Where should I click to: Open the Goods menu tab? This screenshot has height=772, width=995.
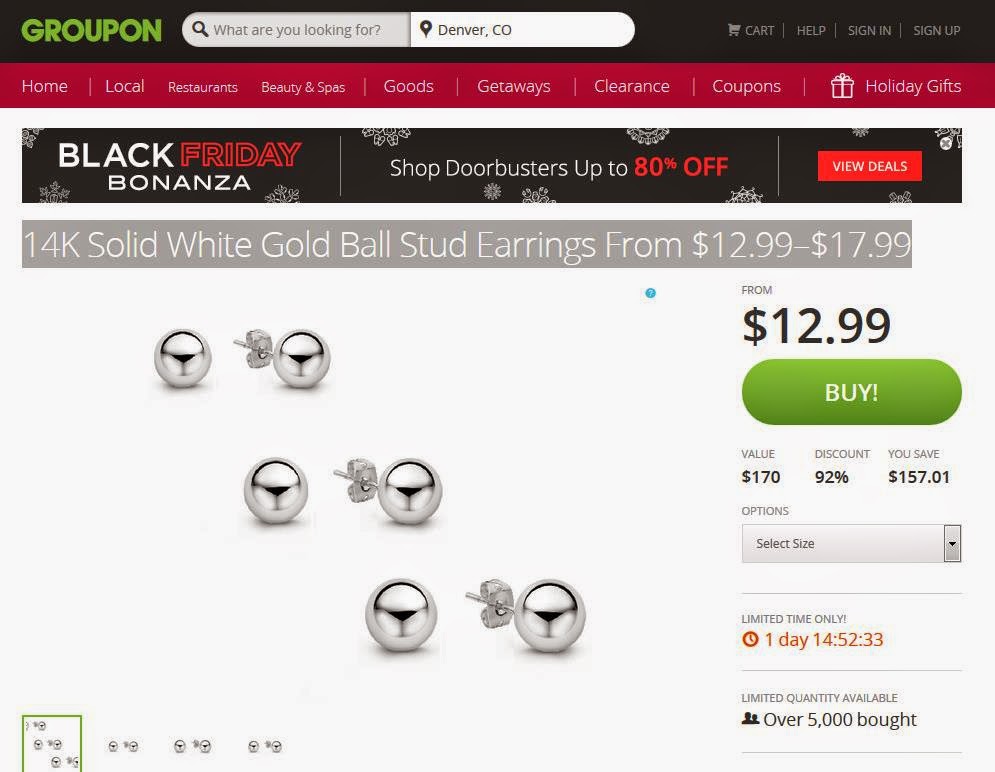click(x=408, y=86)
